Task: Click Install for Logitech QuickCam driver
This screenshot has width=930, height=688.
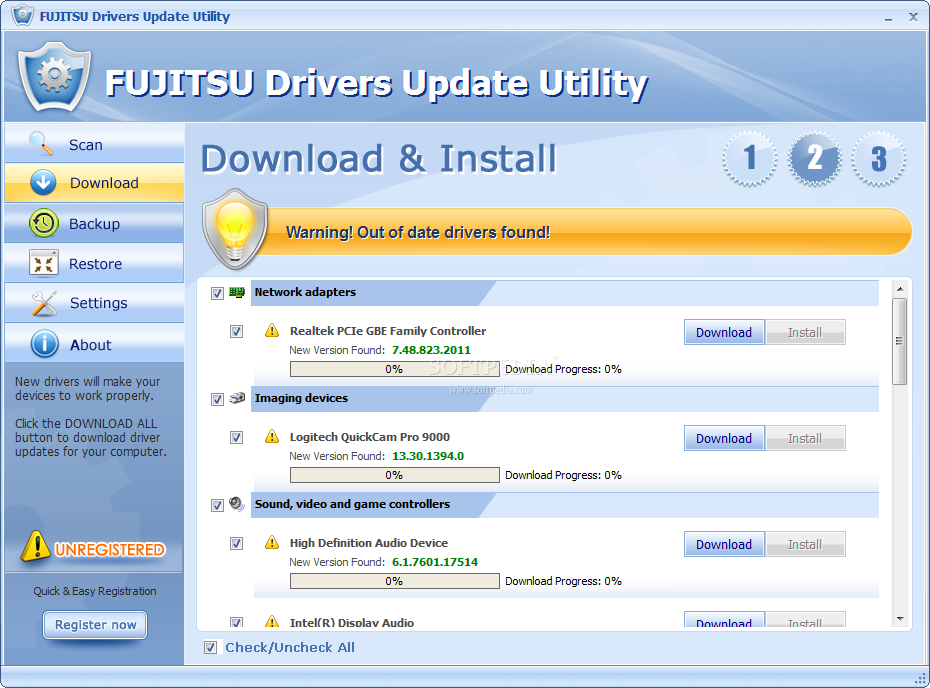Action: tap(805, 438)
